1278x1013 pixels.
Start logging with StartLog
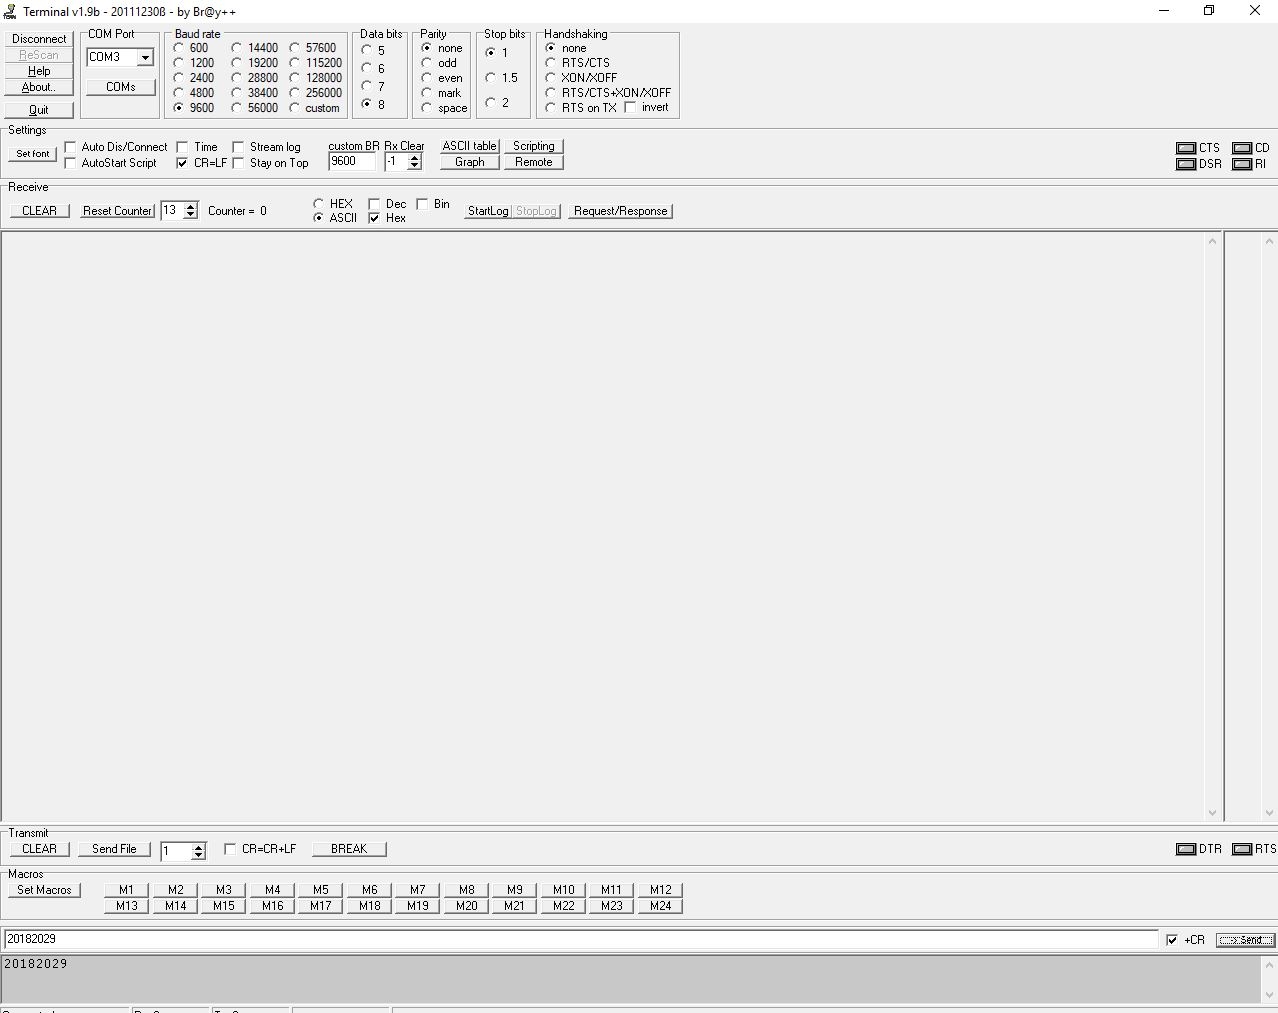(x=488, y=211)
